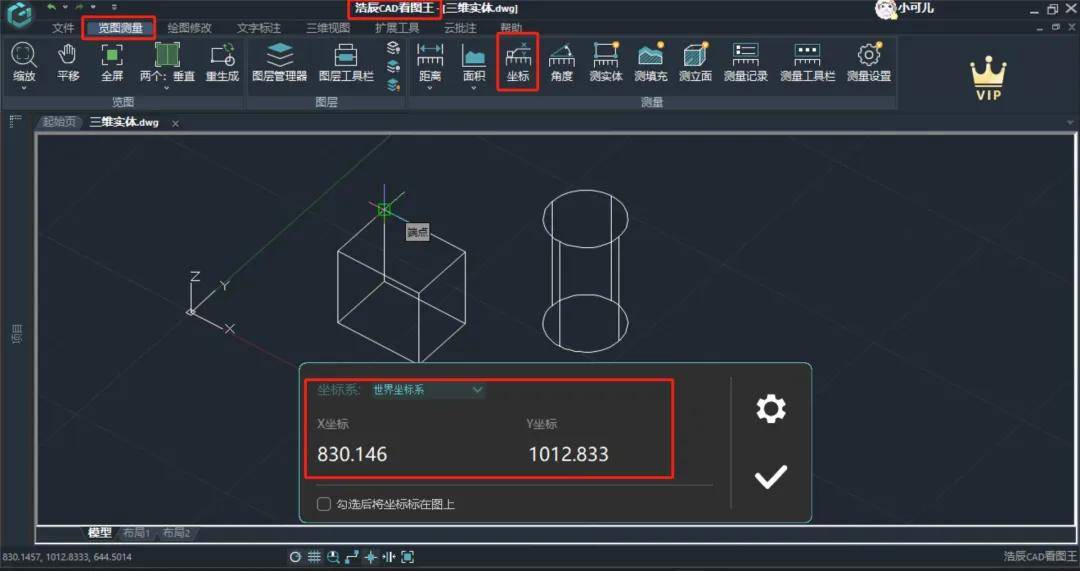1080x571 pixels.
Task: Click the middle small layer icon beside 图层工具栏
Action: (393, 66)
